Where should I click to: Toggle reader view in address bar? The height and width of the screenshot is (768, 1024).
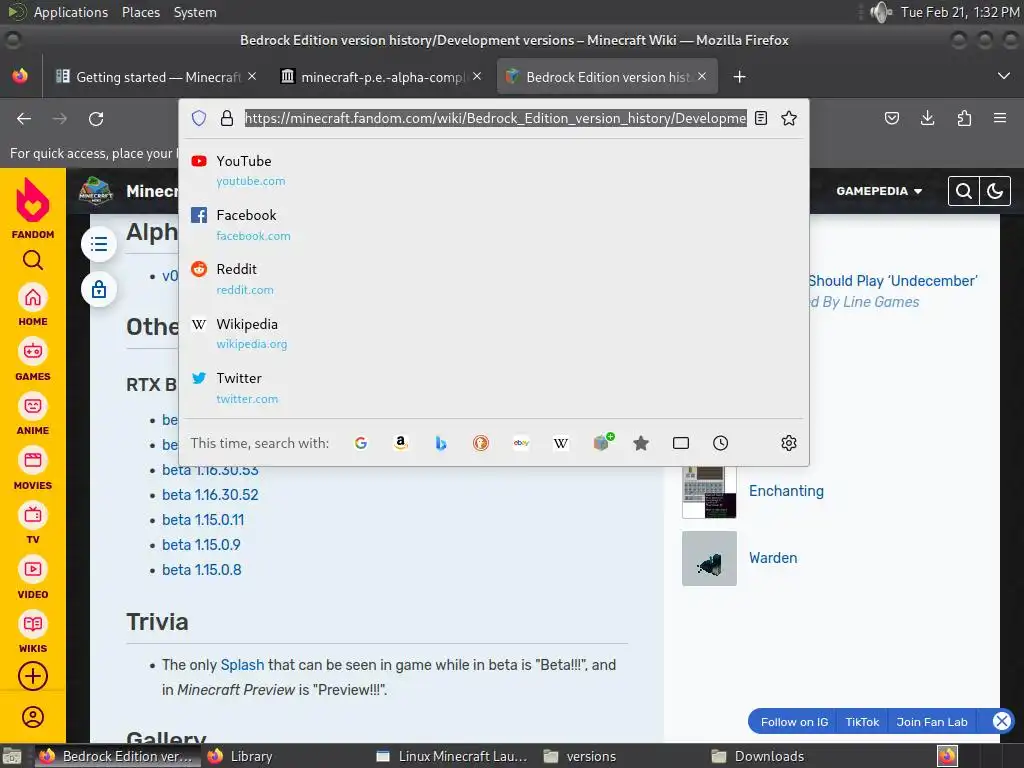761,118
